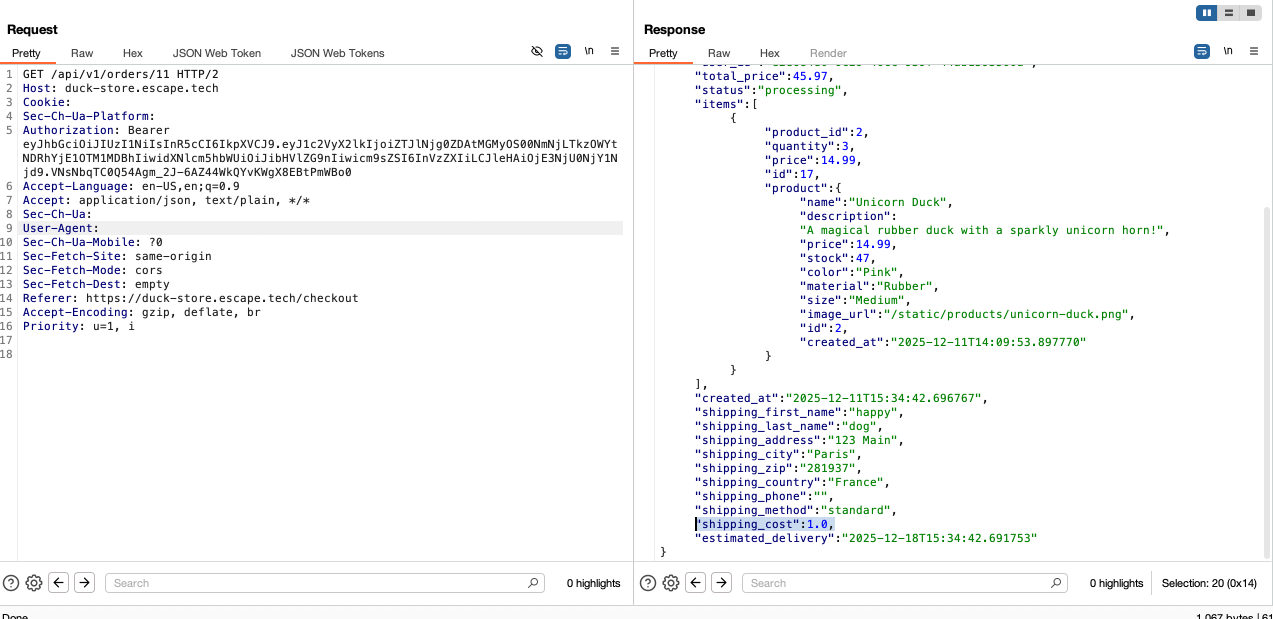Click inside the response Search field
1273x619 pixels.
[900, 582]
